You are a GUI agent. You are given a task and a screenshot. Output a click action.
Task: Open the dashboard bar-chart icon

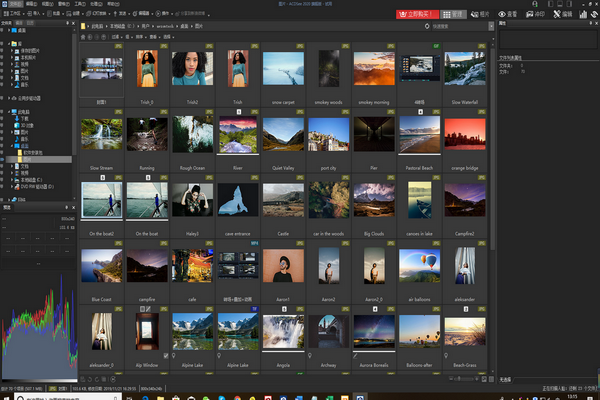(583, 15)
